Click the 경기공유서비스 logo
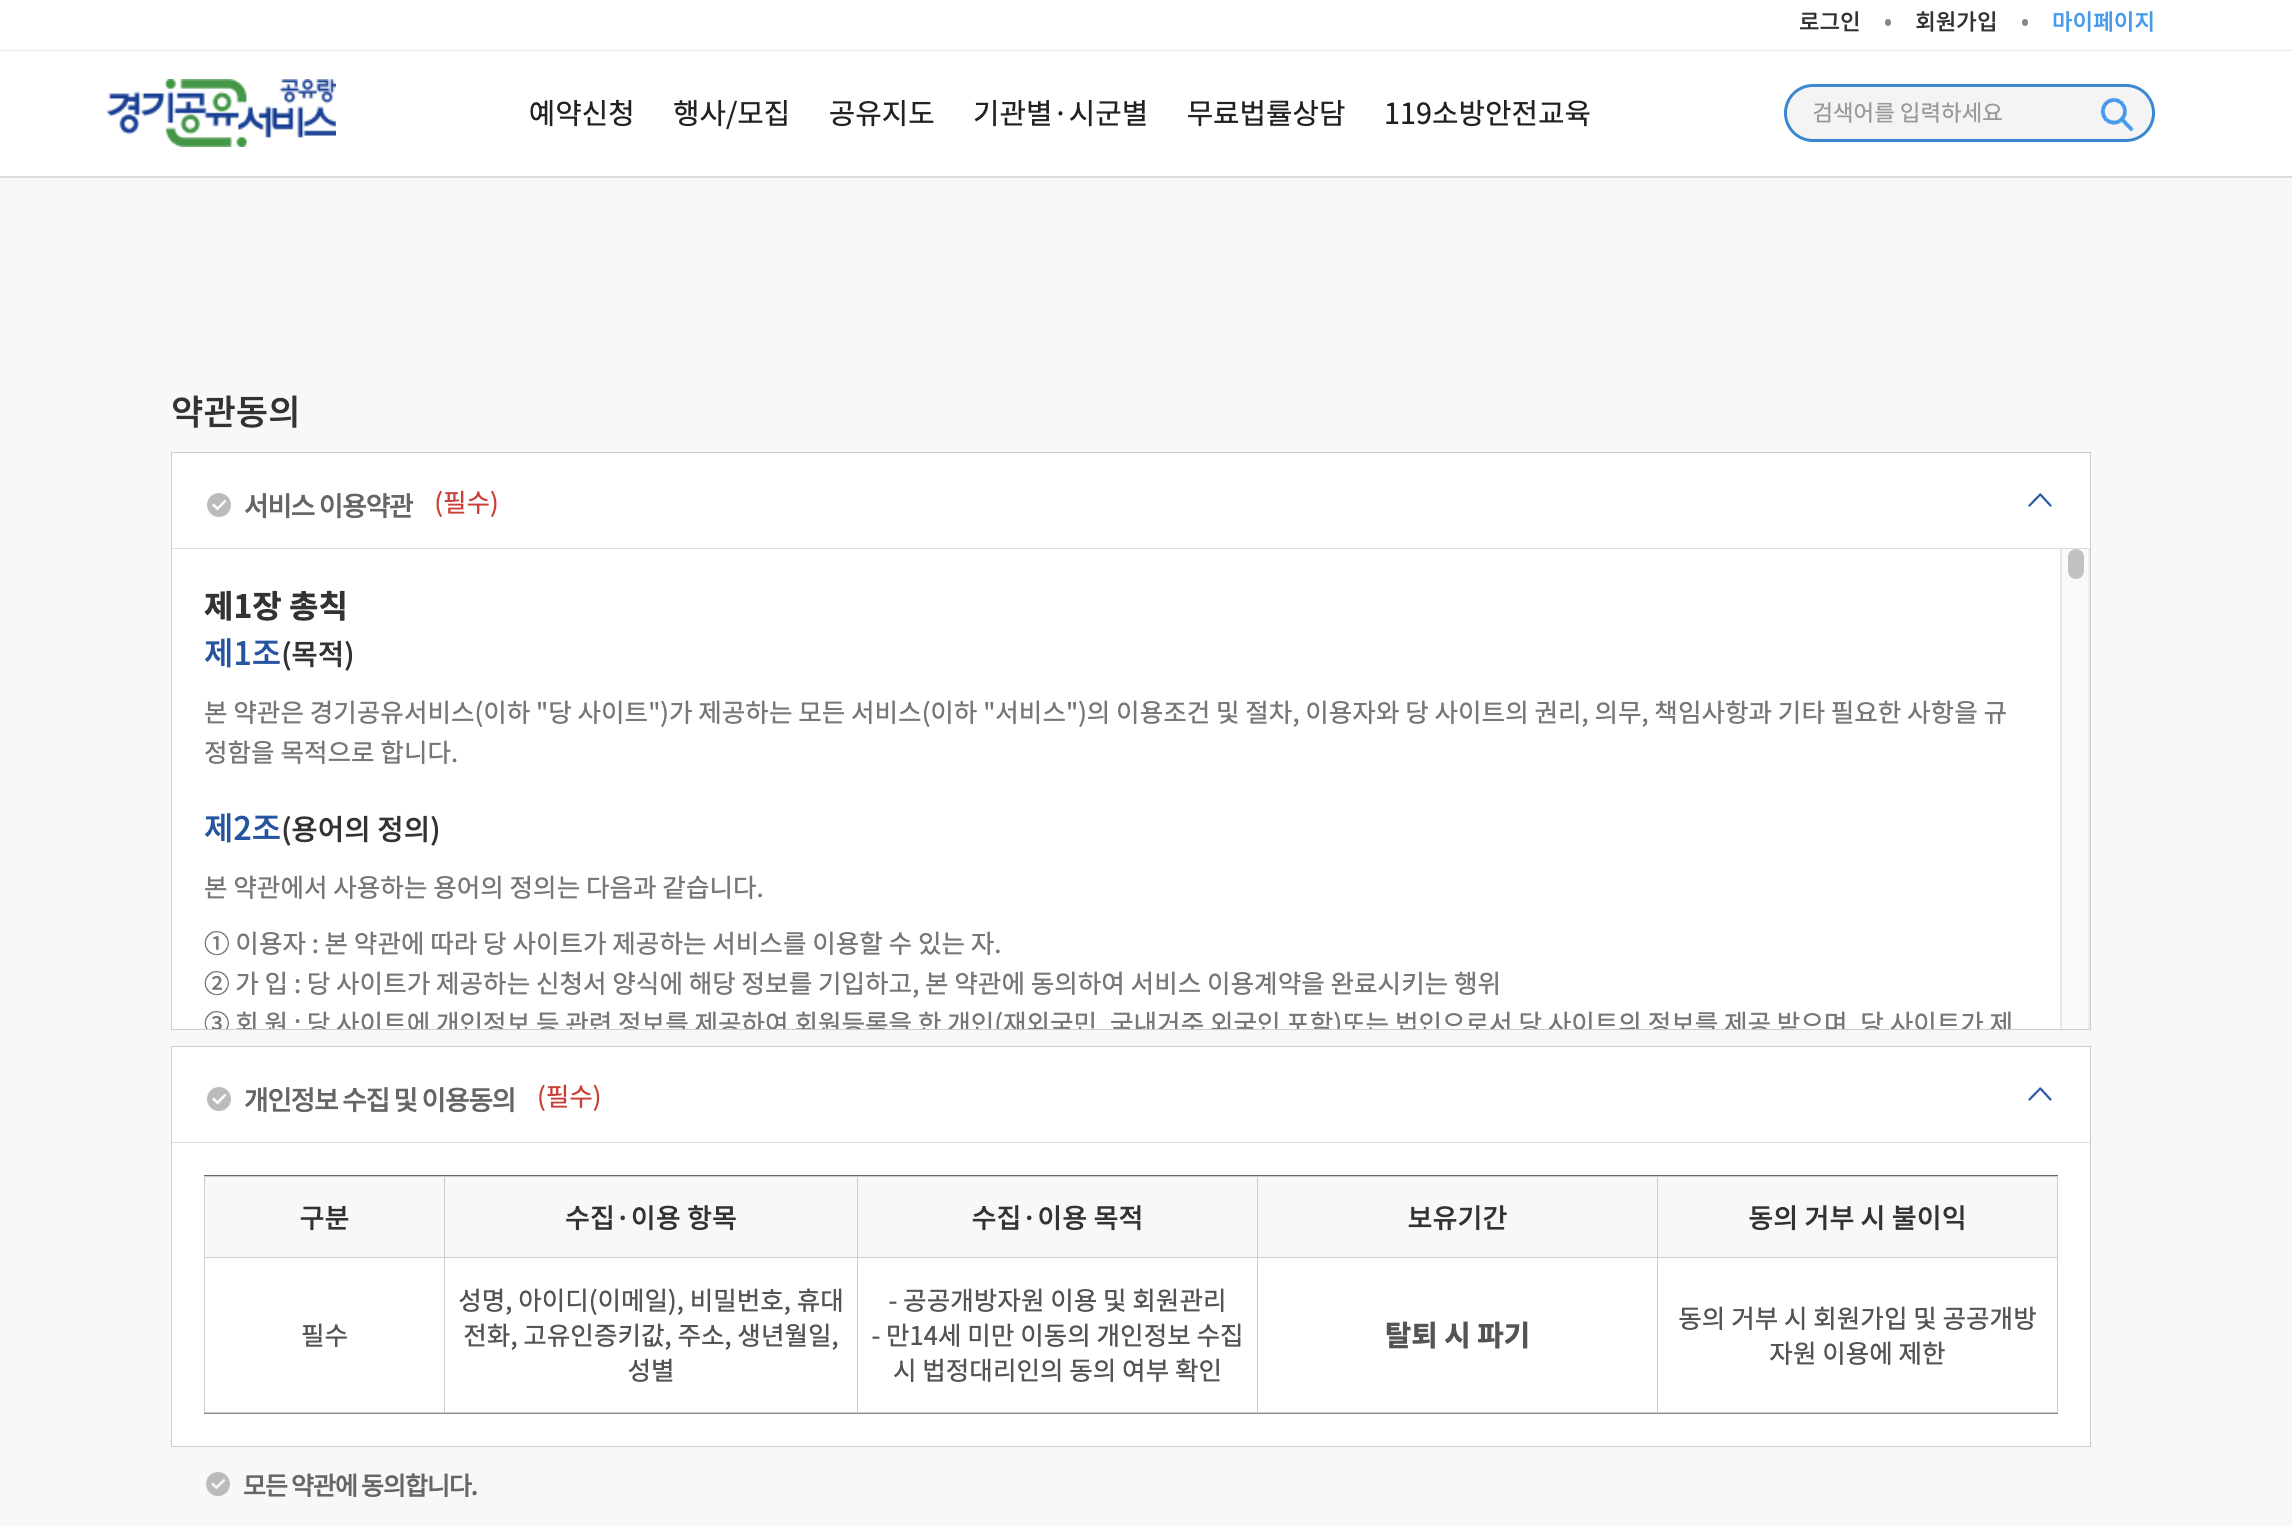This screenshot has height=1526, width=2292. tap(222, 113)
